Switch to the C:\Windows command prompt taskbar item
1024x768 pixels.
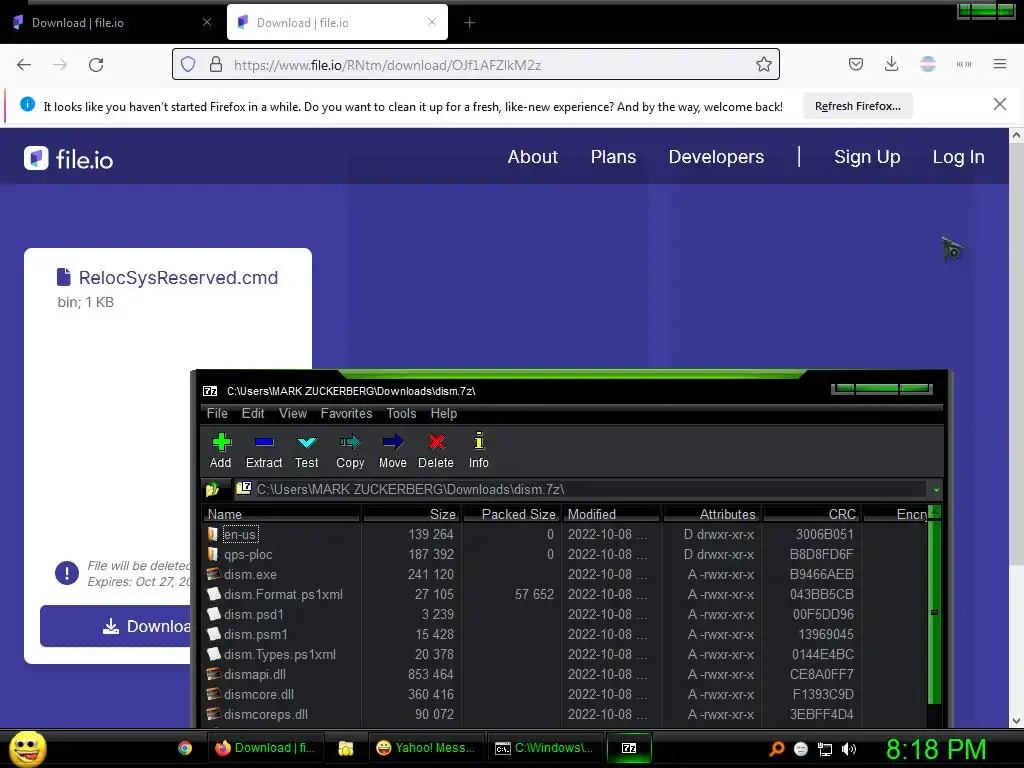(545, 748)
